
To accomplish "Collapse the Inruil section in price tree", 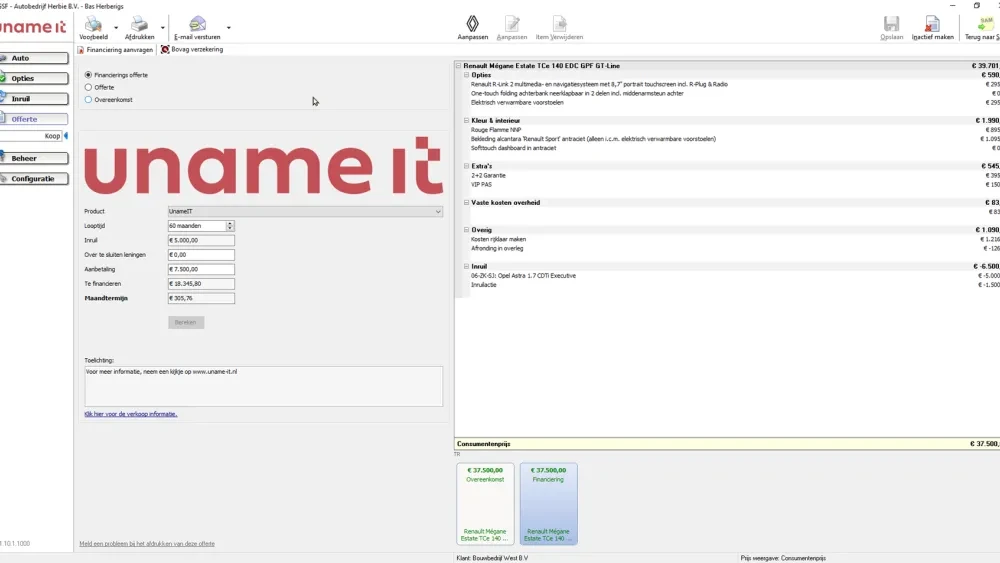I will point(466,267).
